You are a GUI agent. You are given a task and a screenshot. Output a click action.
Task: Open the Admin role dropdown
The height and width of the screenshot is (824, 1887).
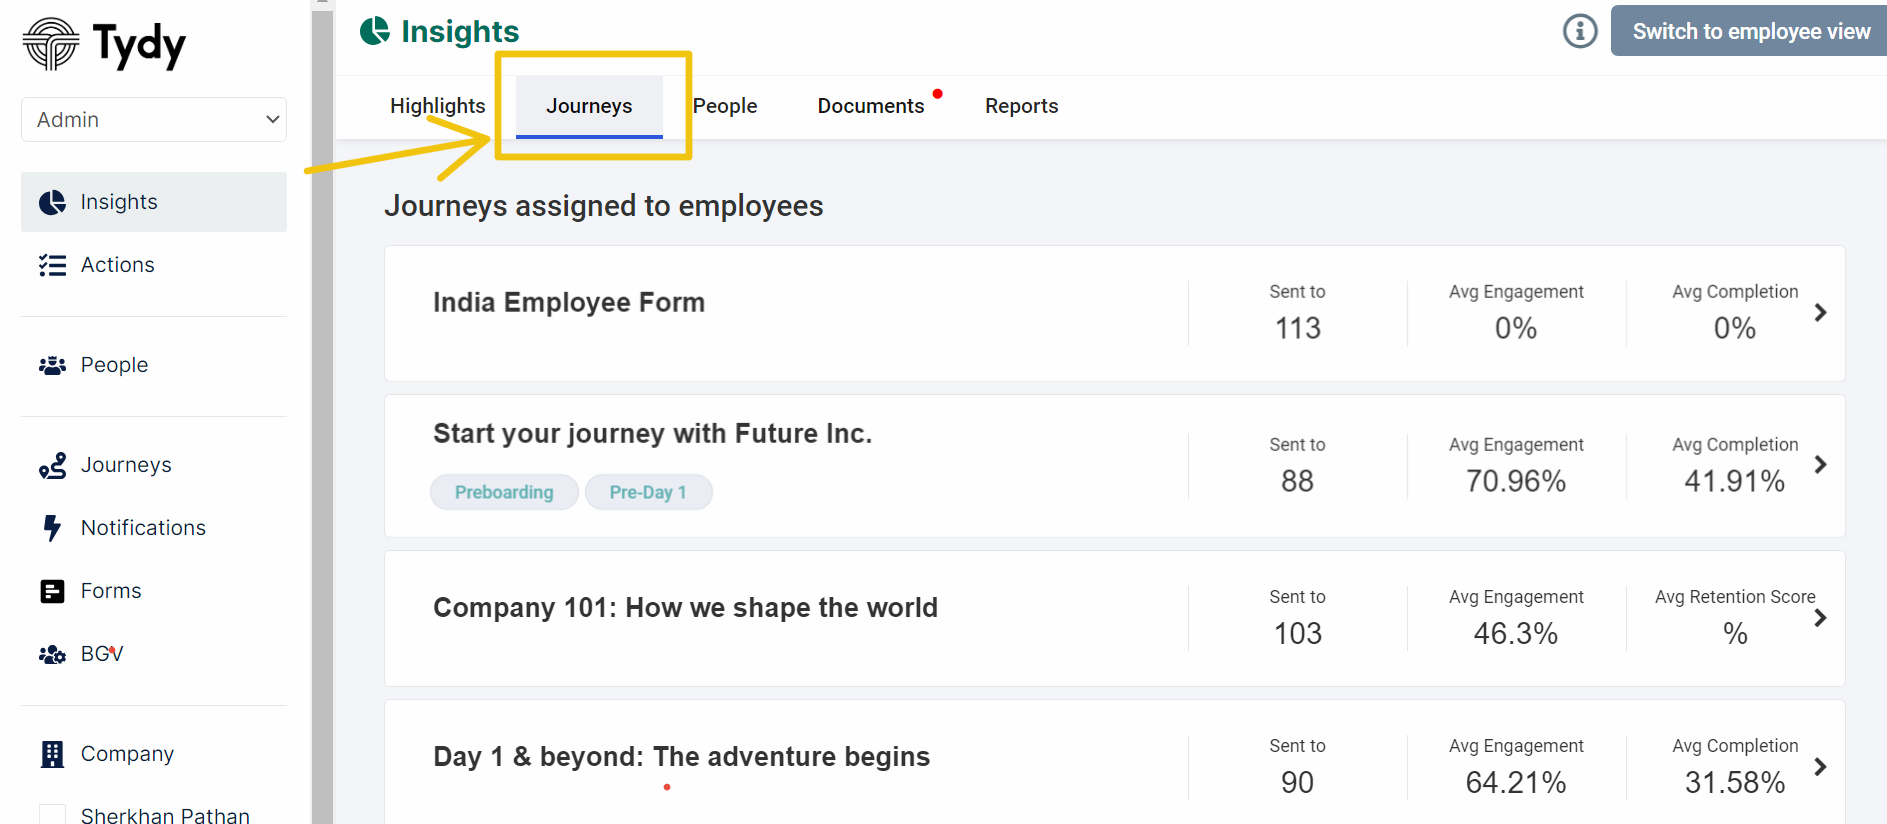click(154, 120)
